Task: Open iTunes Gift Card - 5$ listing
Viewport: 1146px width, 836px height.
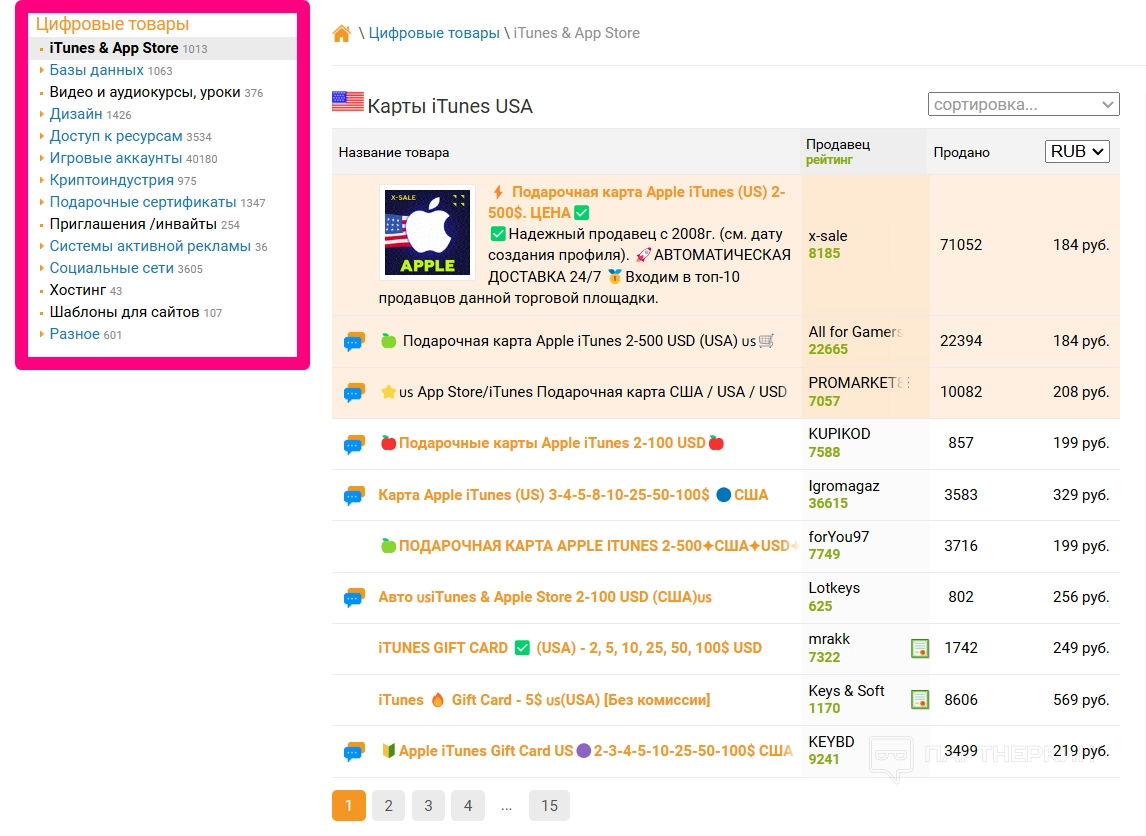Action: coord(544,699)
